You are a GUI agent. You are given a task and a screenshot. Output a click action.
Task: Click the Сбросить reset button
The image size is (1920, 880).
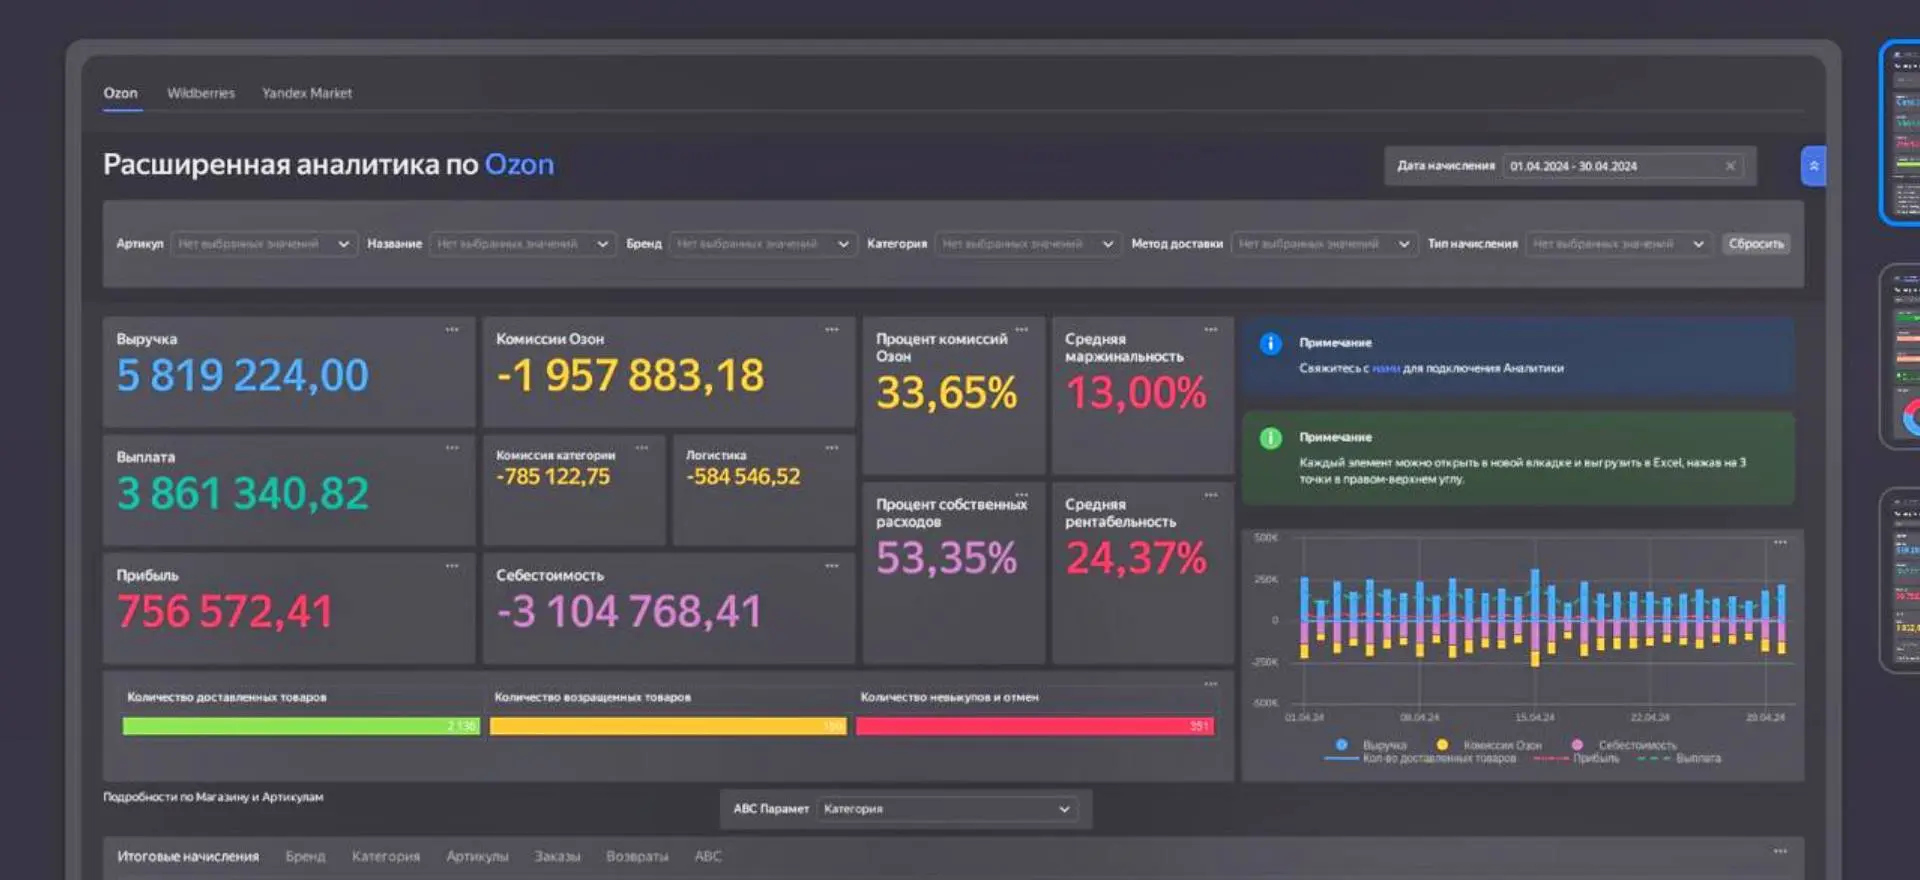1756,244
